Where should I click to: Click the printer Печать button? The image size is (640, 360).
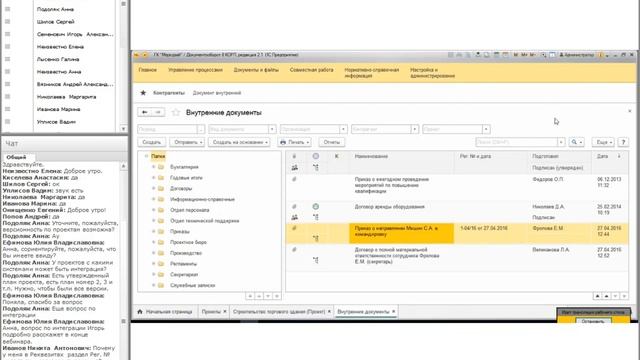295,142
